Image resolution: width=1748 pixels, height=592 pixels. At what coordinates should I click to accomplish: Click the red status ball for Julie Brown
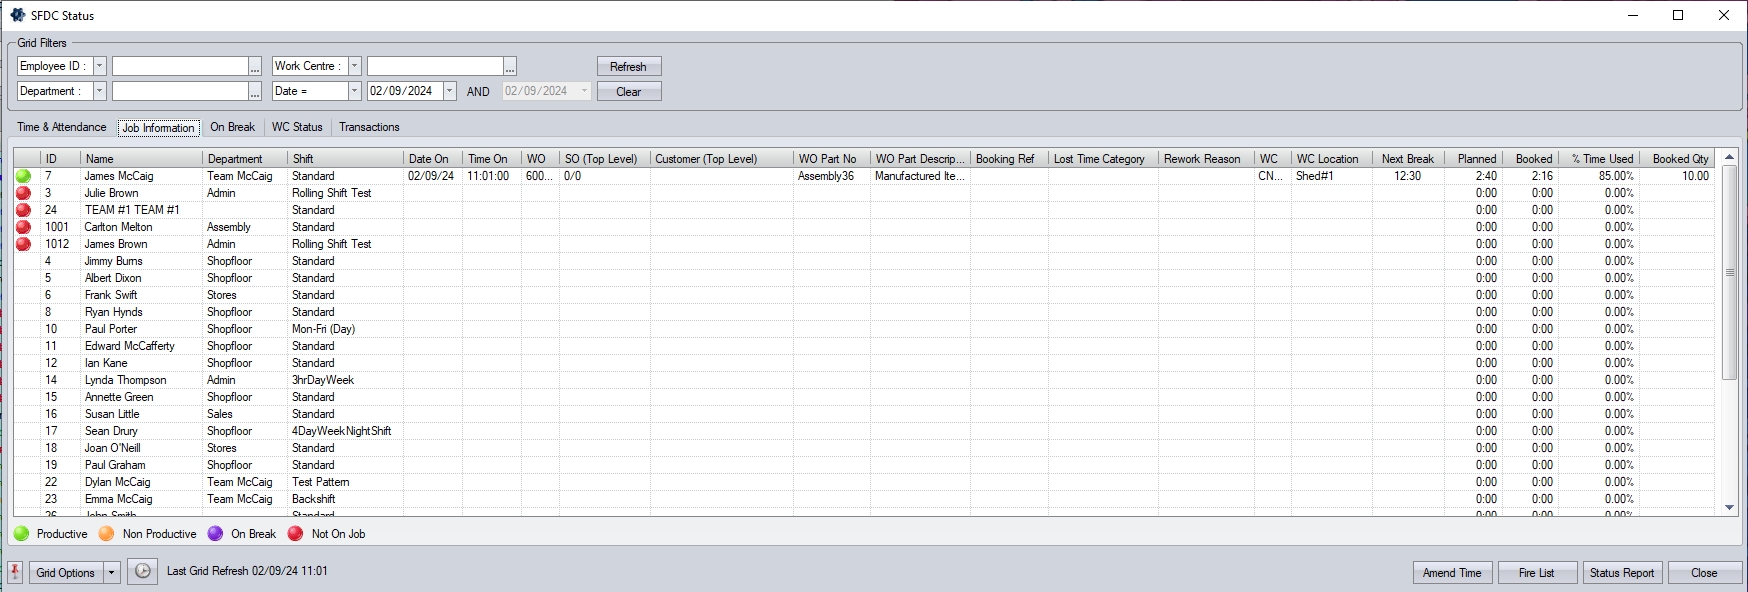(x=23, y=193)
